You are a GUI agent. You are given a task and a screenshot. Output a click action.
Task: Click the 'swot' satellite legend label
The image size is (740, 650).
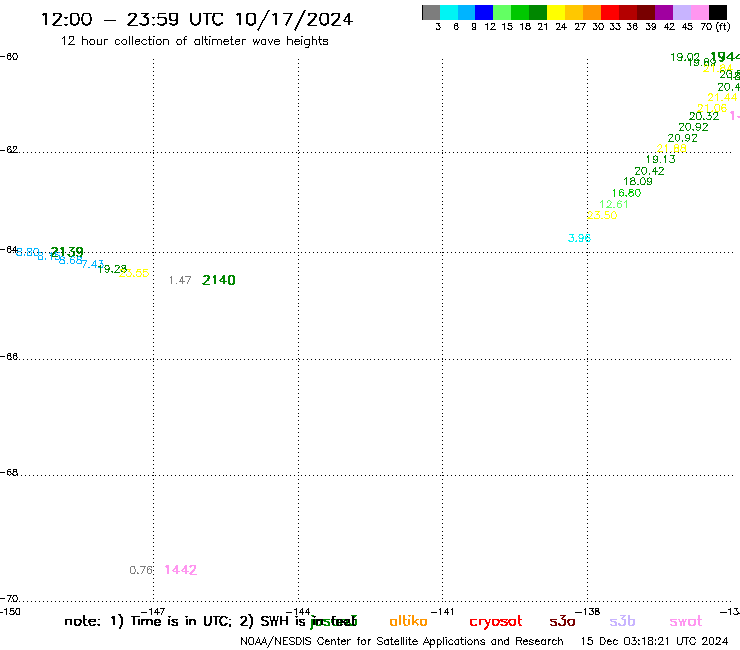point(686,622)
